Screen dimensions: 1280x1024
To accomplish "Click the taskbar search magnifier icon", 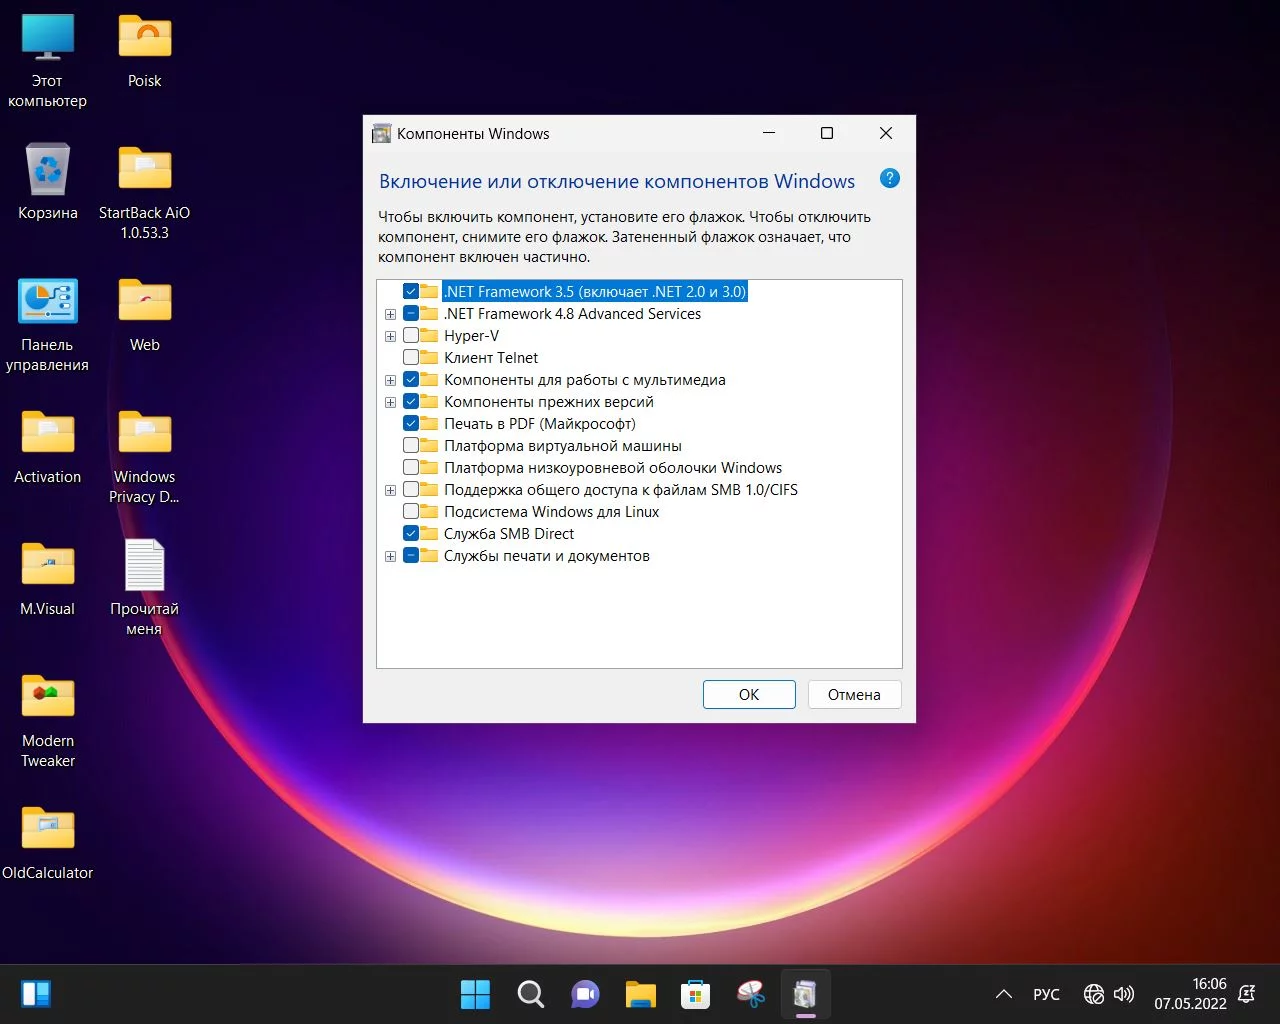I will click(x=530, y=994).
